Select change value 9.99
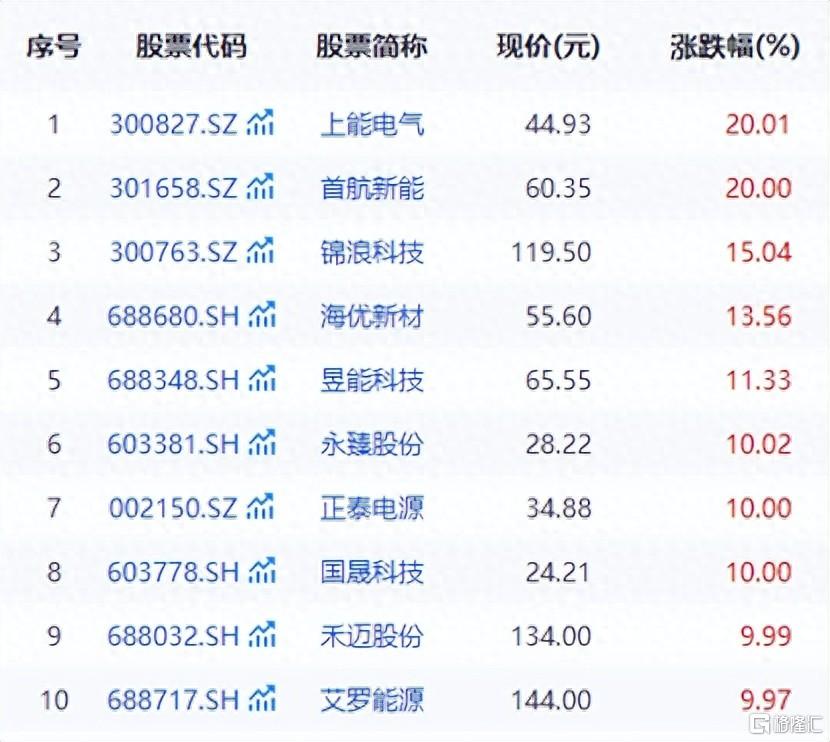Image resolution: width=830 pixels, height=742 pixels. tap(765, 637)
